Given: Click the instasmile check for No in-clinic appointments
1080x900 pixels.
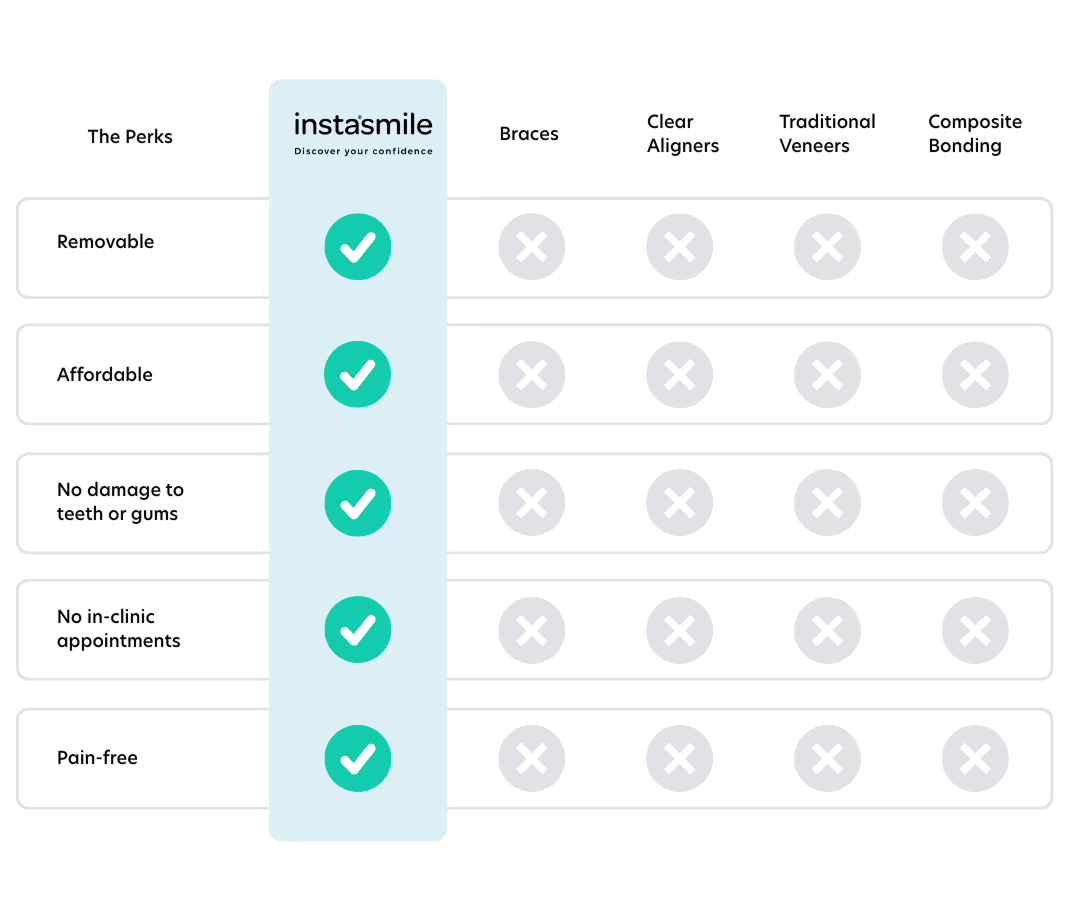Looking at the screenshot, I should [357, 630].
